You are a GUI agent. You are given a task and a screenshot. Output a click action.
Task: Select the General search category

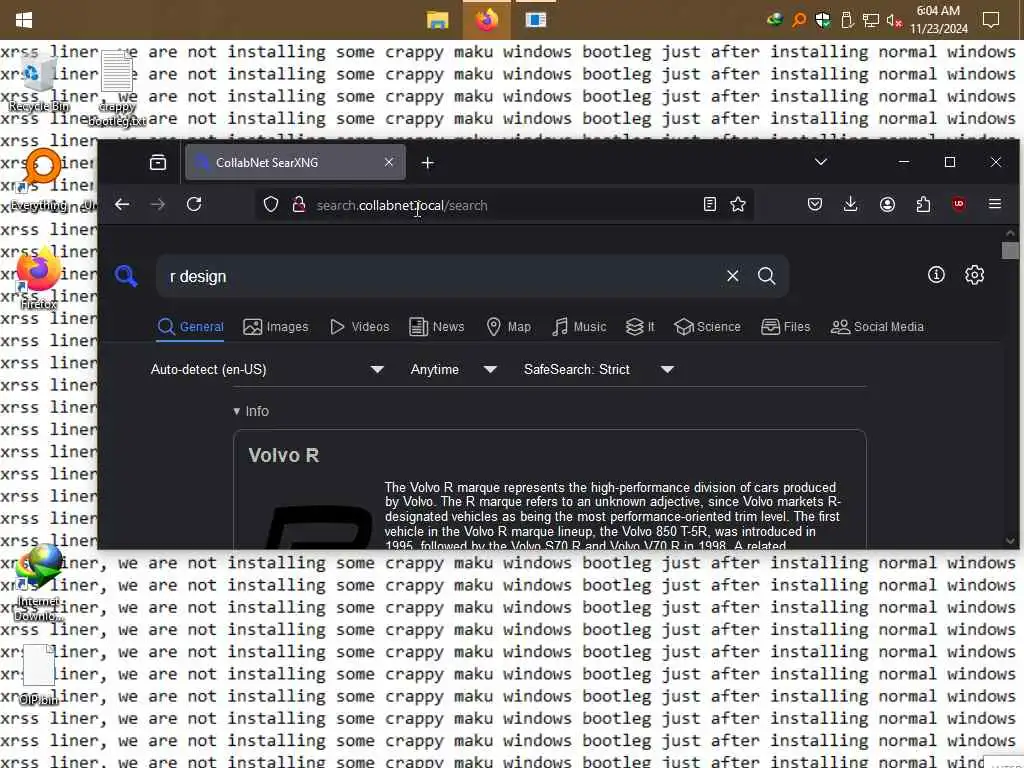pos(191,327)
